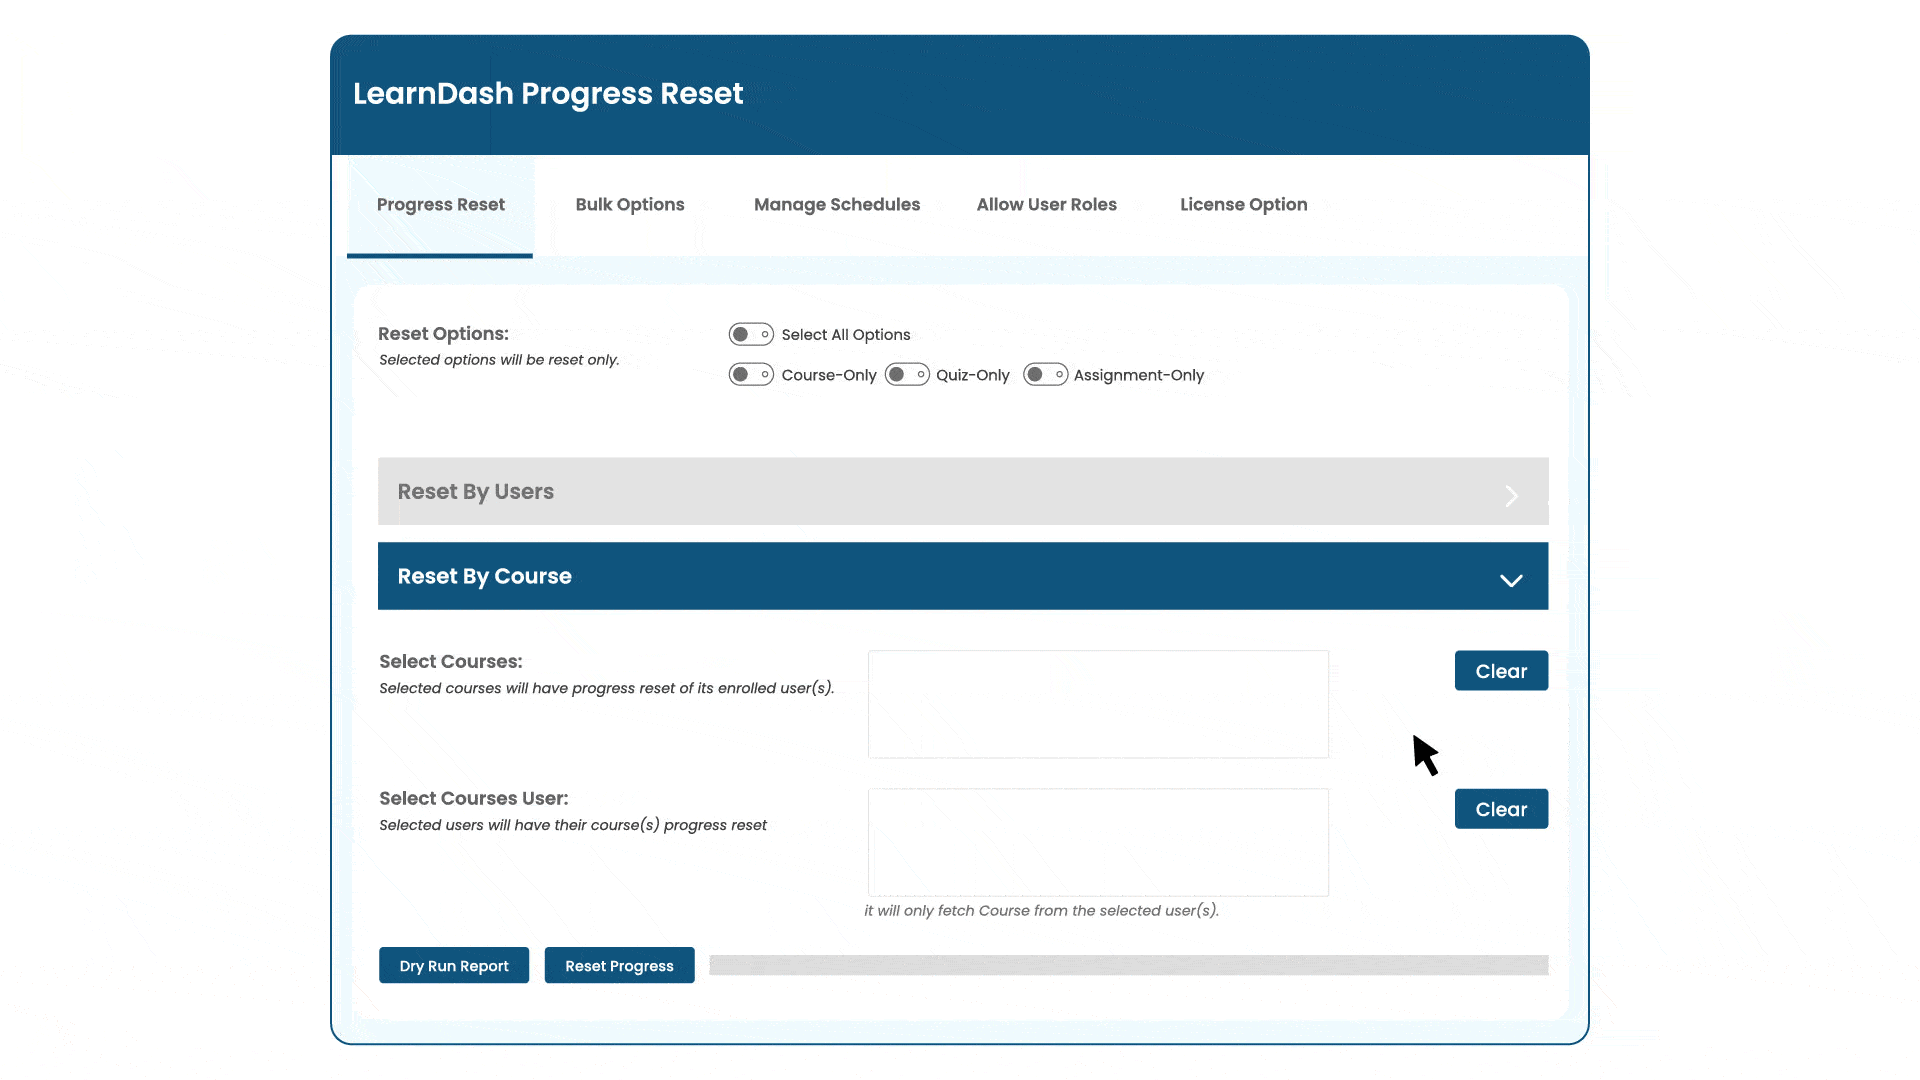Toggle the Quiz-Only reset option
The image size is (1920, 1080).
pyautogui.click(x=906, y=375)
